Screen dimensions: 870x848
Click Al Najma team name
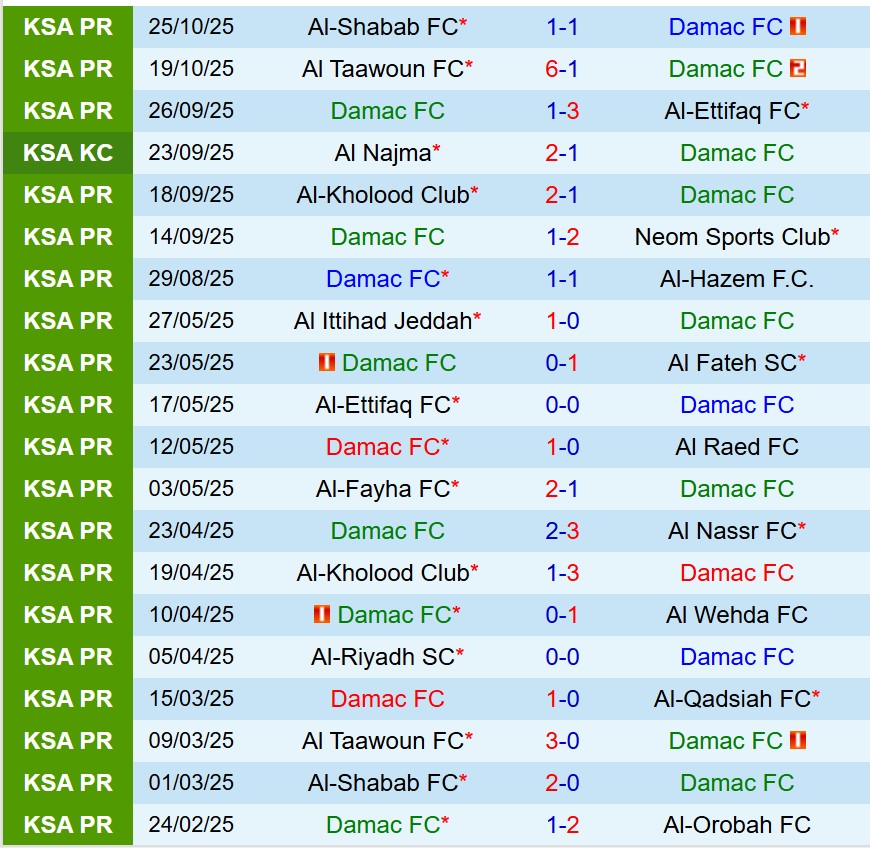(x=383, y=153)
